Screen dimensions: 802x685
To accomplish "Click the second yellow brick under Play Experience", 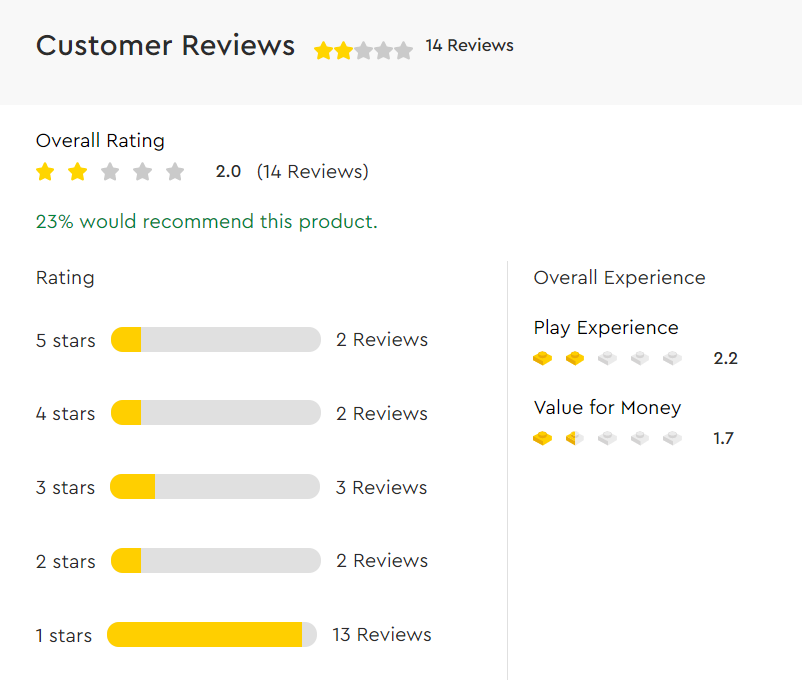I will pos(575,358).
